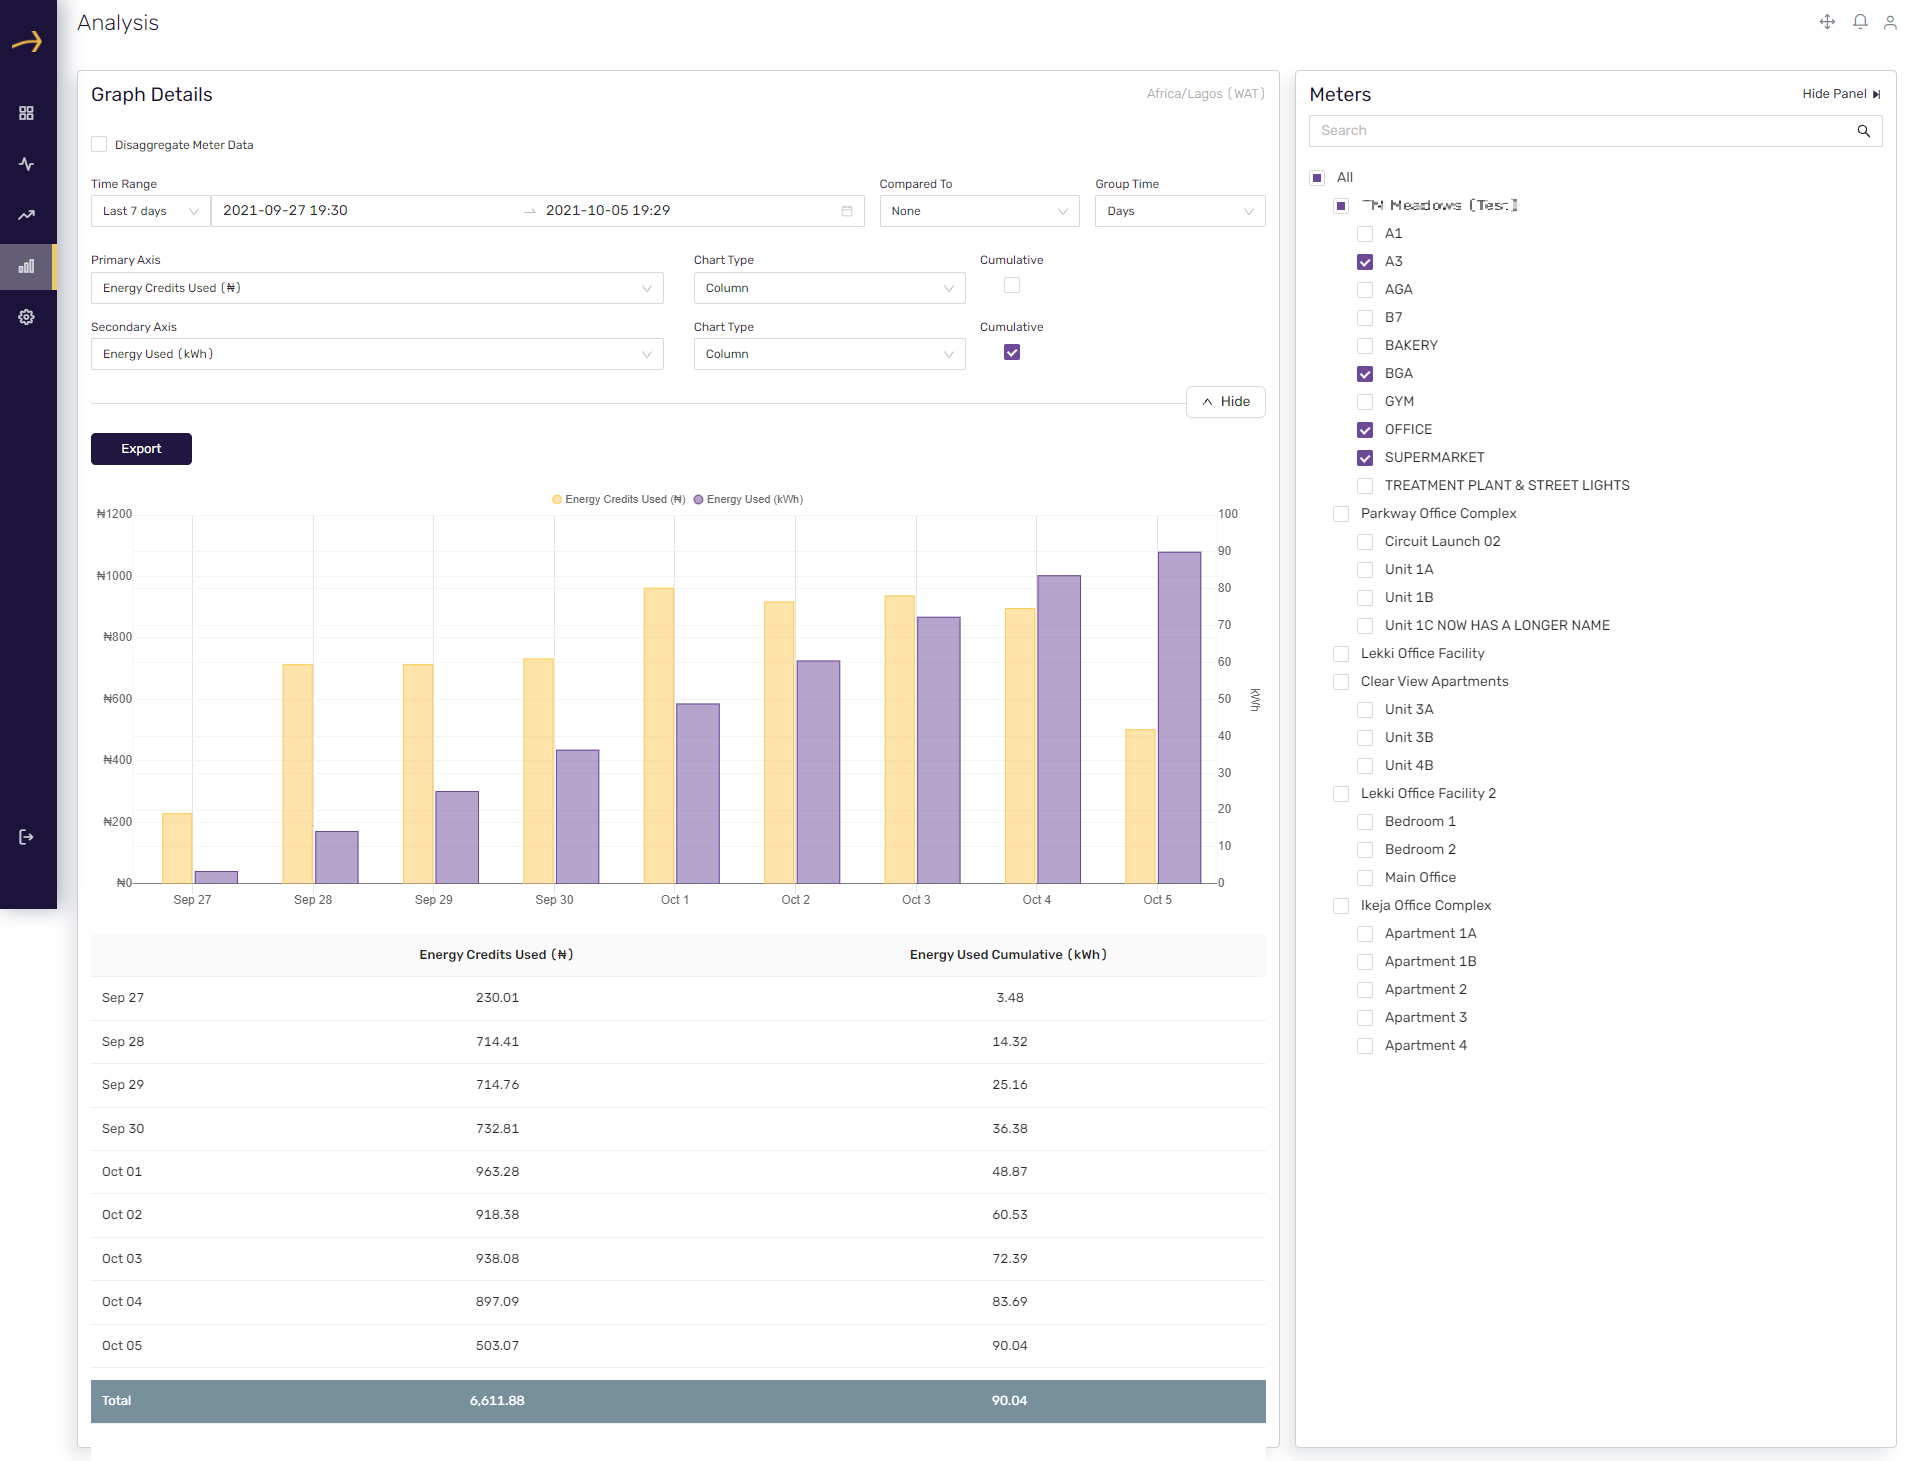Check the GYM meter
The image size is (1917, 1461).
pyautogui.click(x=1365, y=402)
